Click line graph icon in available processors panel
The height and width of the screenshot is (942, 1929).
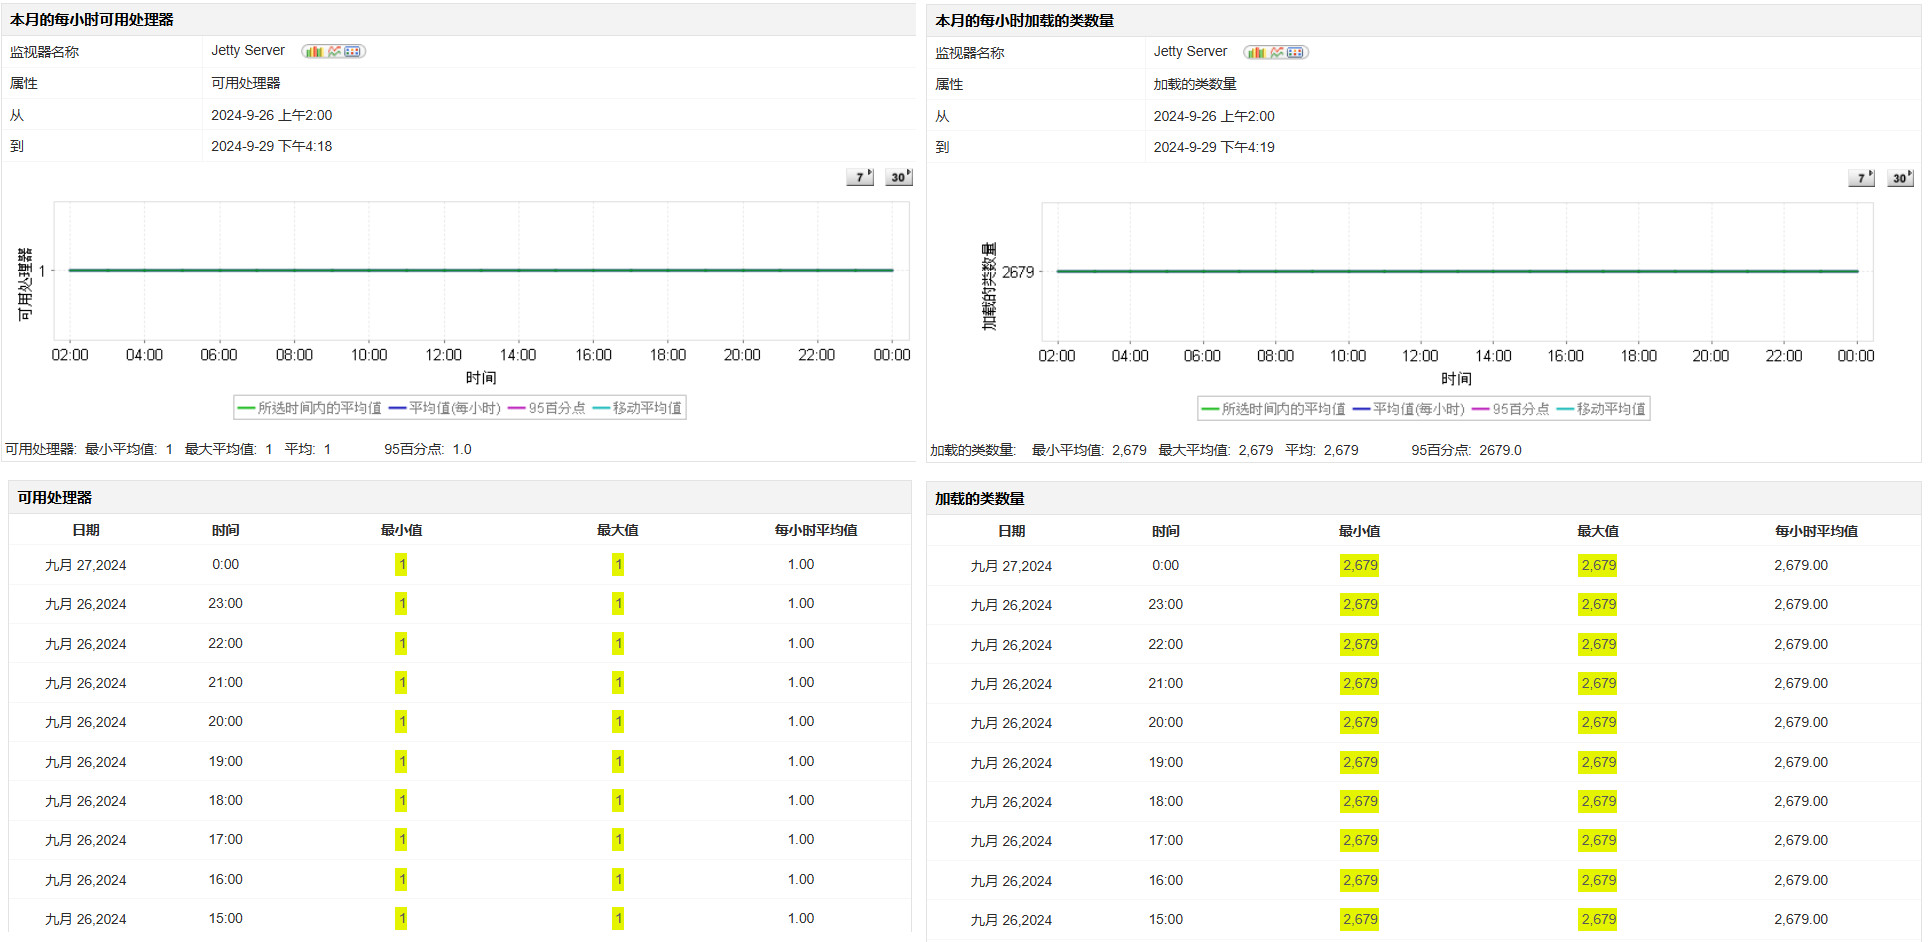point(334,51)
